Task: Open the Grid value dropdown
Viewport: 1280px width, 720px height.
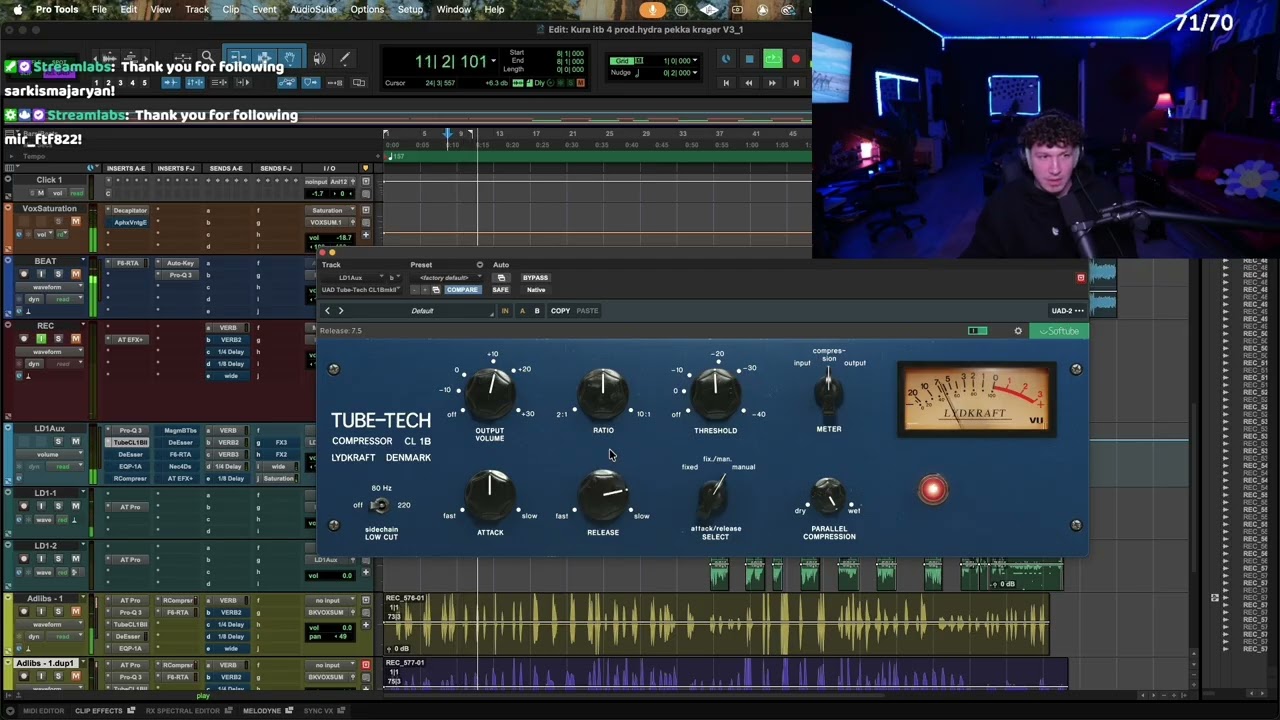Action: tap(696, 61)
